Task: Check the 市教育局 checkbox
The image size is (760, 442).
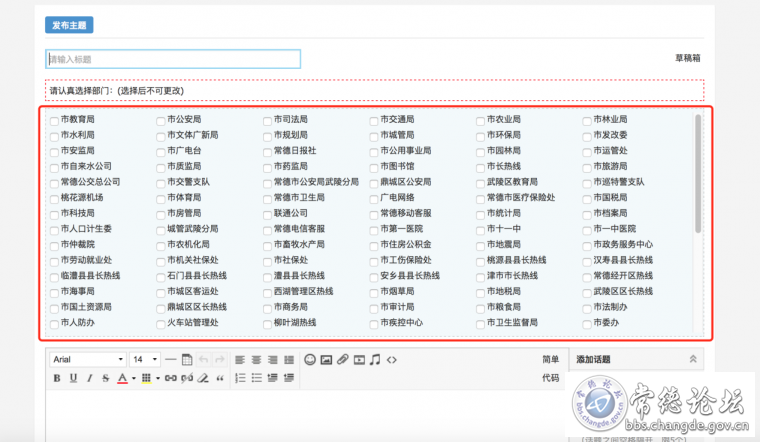Action: (54, 121)
